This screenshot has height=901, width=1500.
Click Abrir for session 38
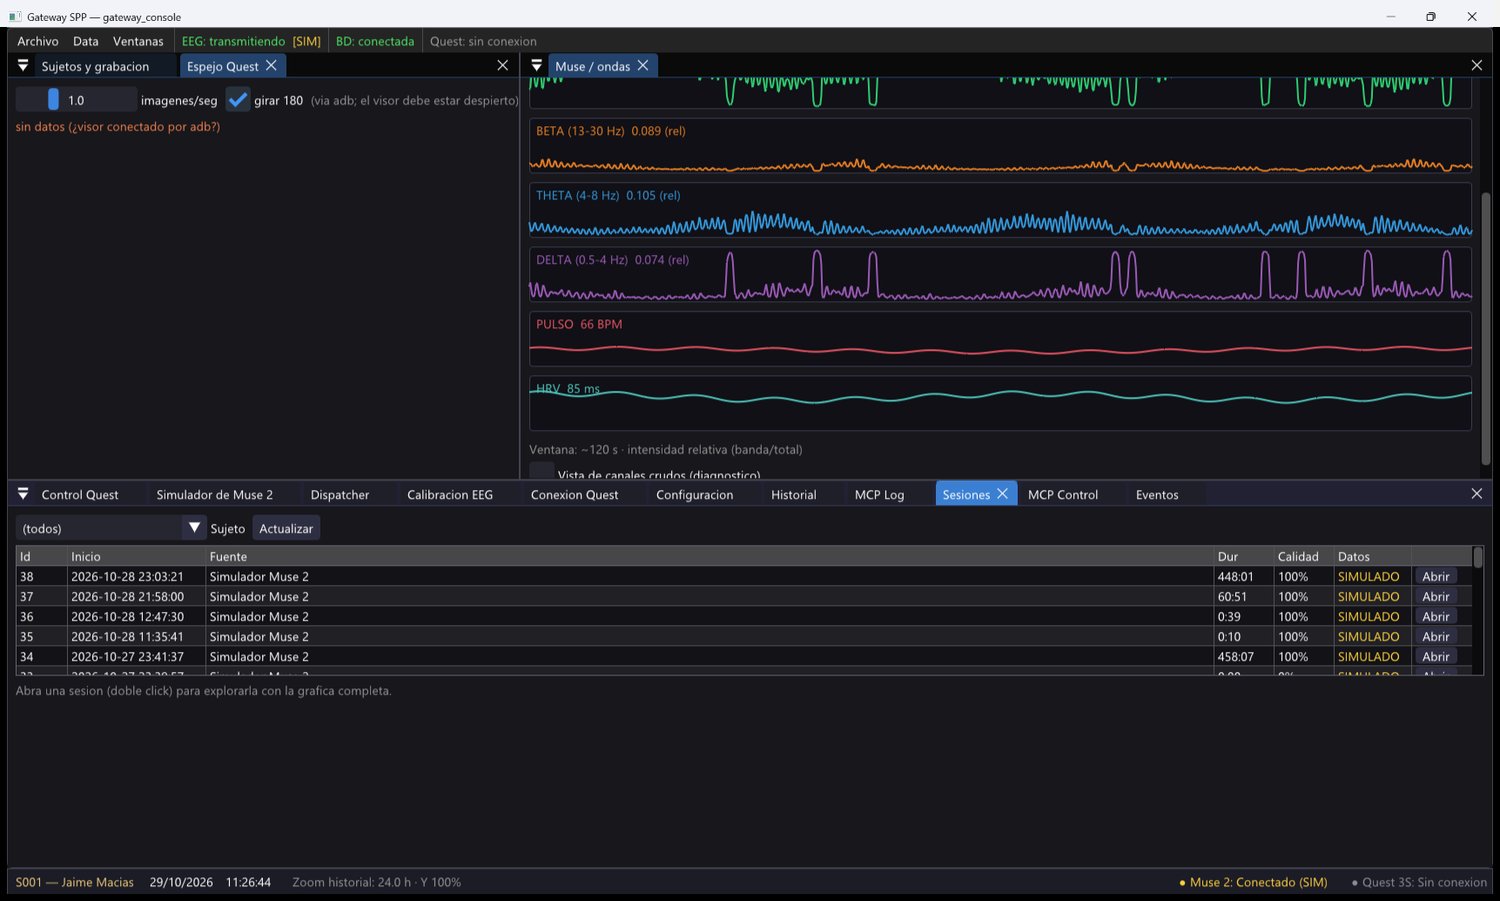pos(1435,577)
